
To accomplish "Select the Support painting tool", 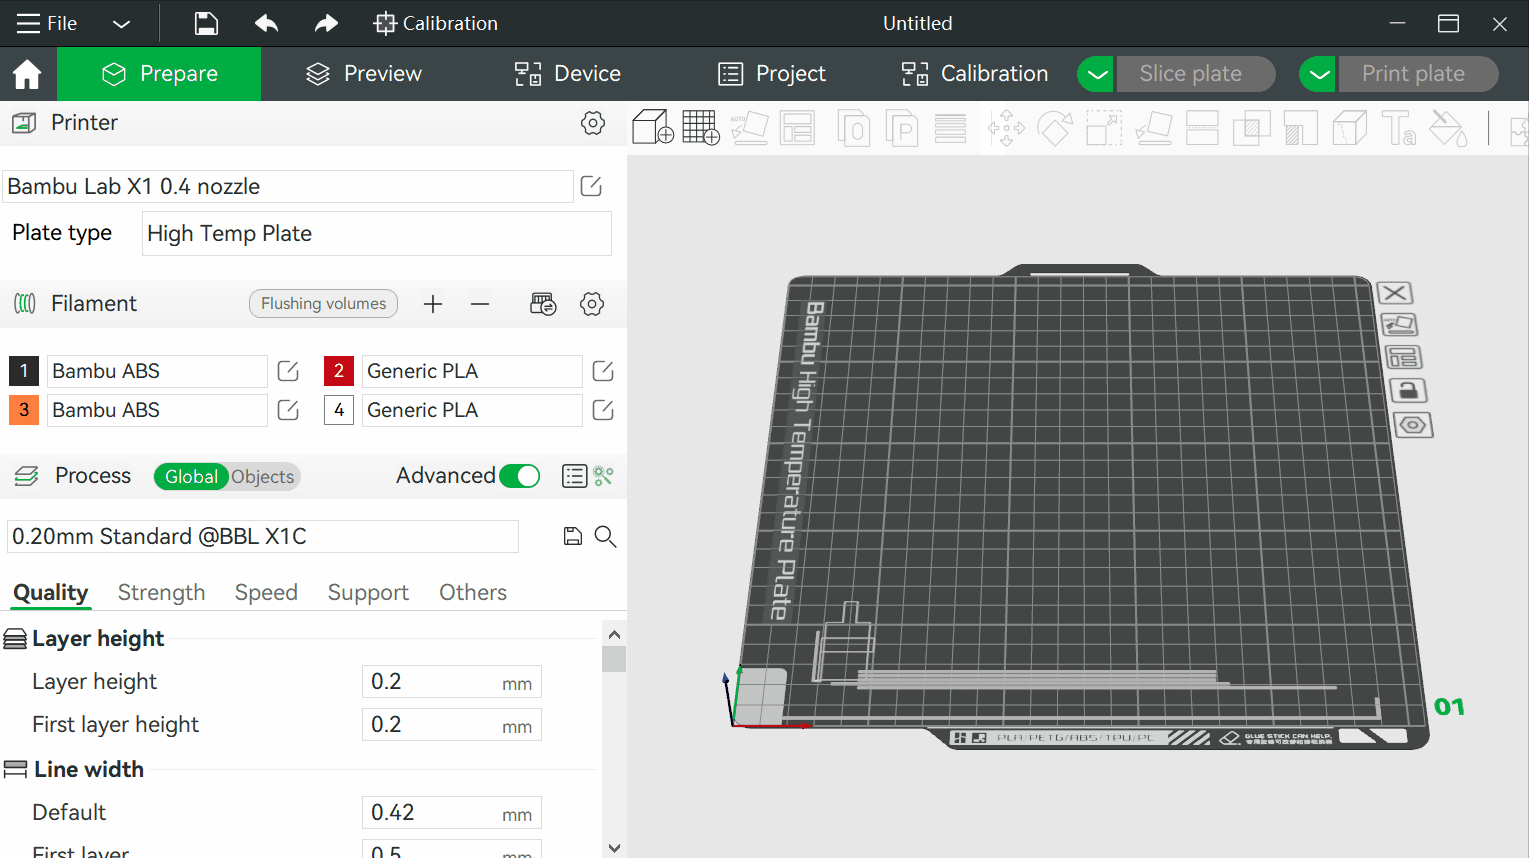I will (1300, 128).
